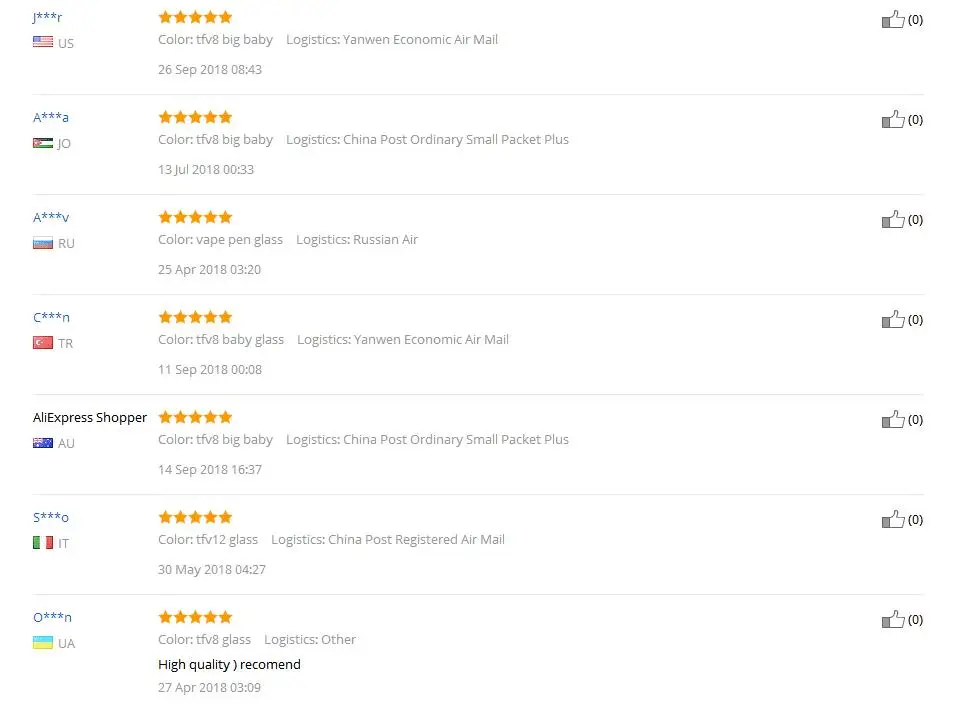954x707 pixels.
Task: Mark O***n's review as helpful
Action: [x=893, y=619]
